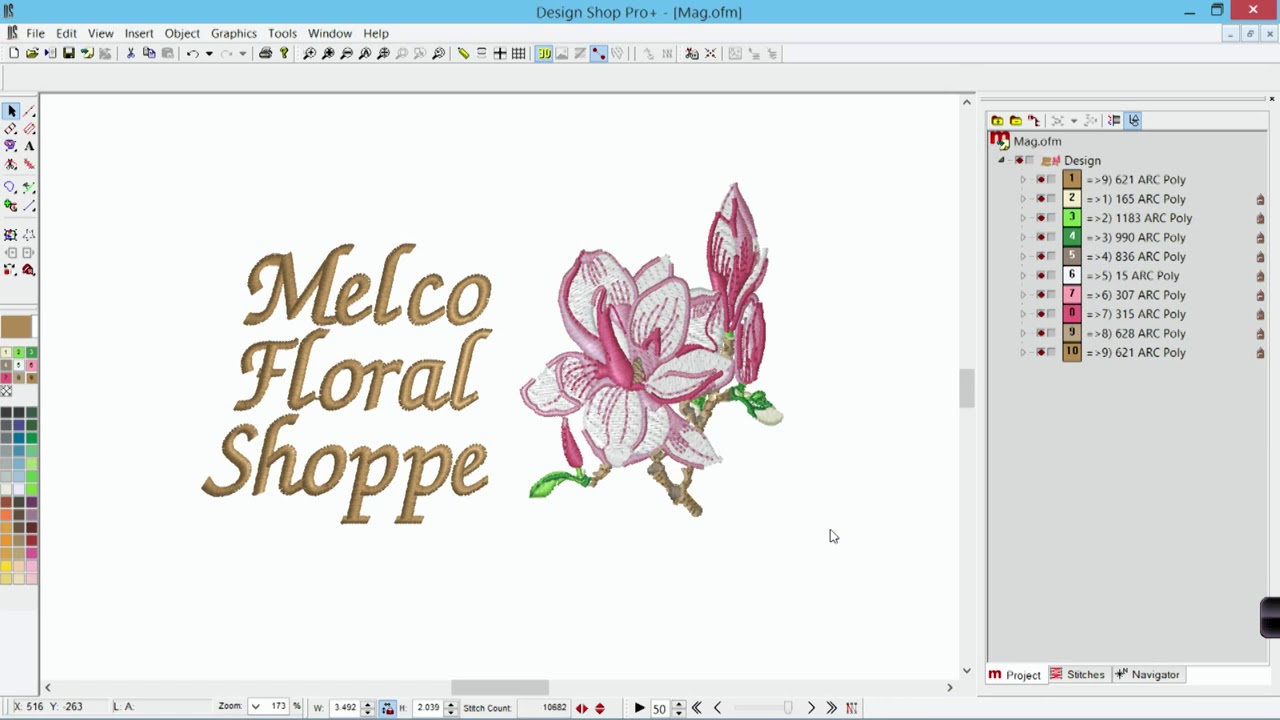This screenshot has width=1280, height=720.
Task: Open the Edit menu
Action: click(x=66, y=33)
